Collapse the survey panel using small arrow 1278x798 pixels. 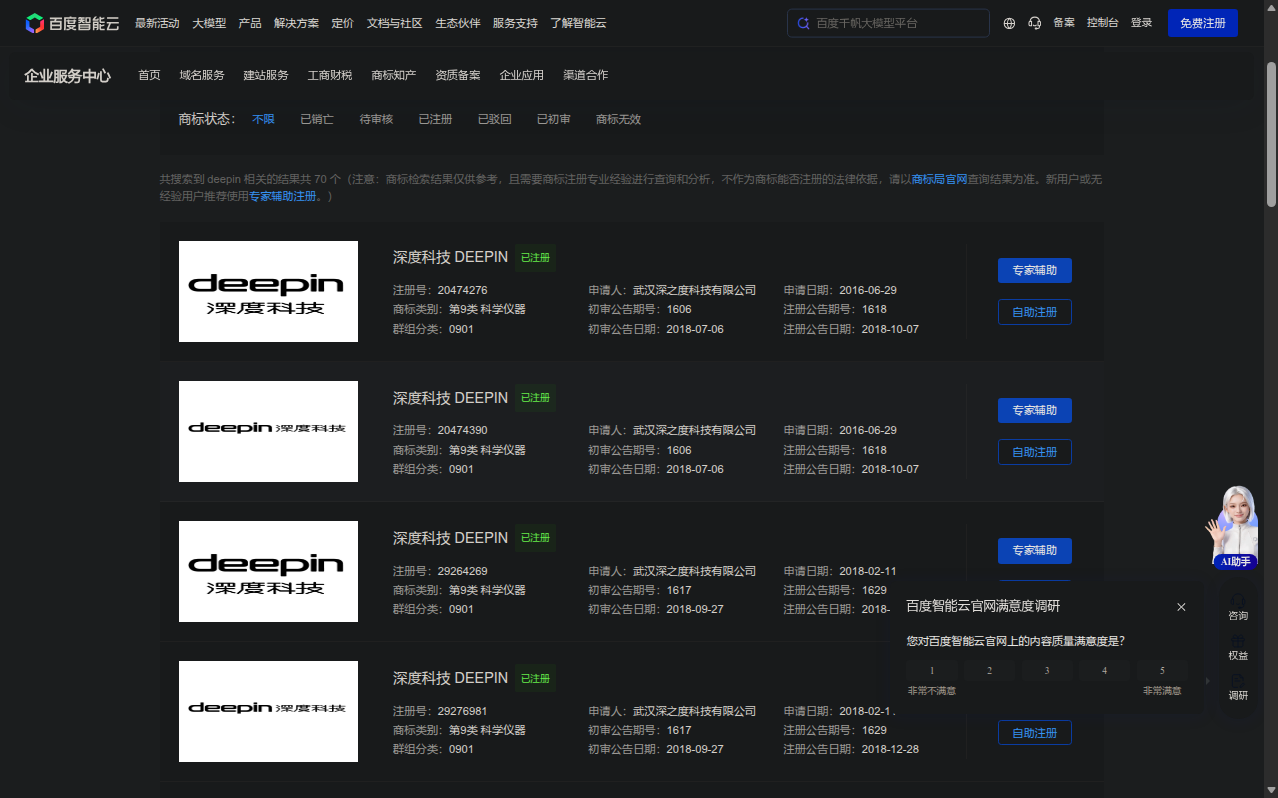[1207, 681]
